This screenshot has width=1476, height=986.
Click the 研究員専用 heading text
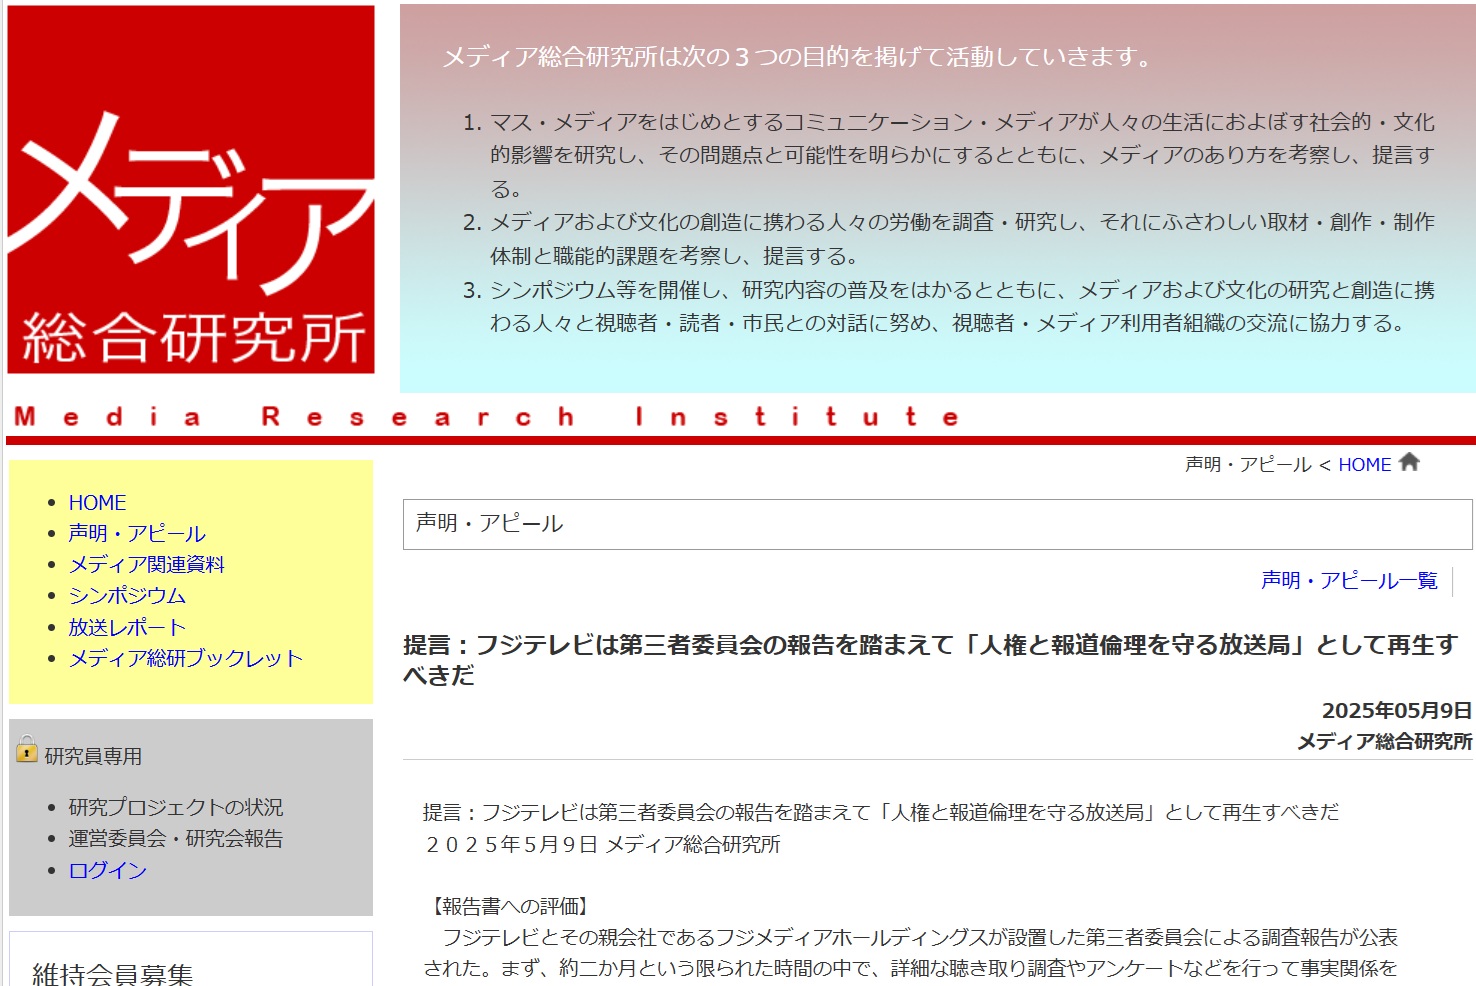(x=93, y=756)
